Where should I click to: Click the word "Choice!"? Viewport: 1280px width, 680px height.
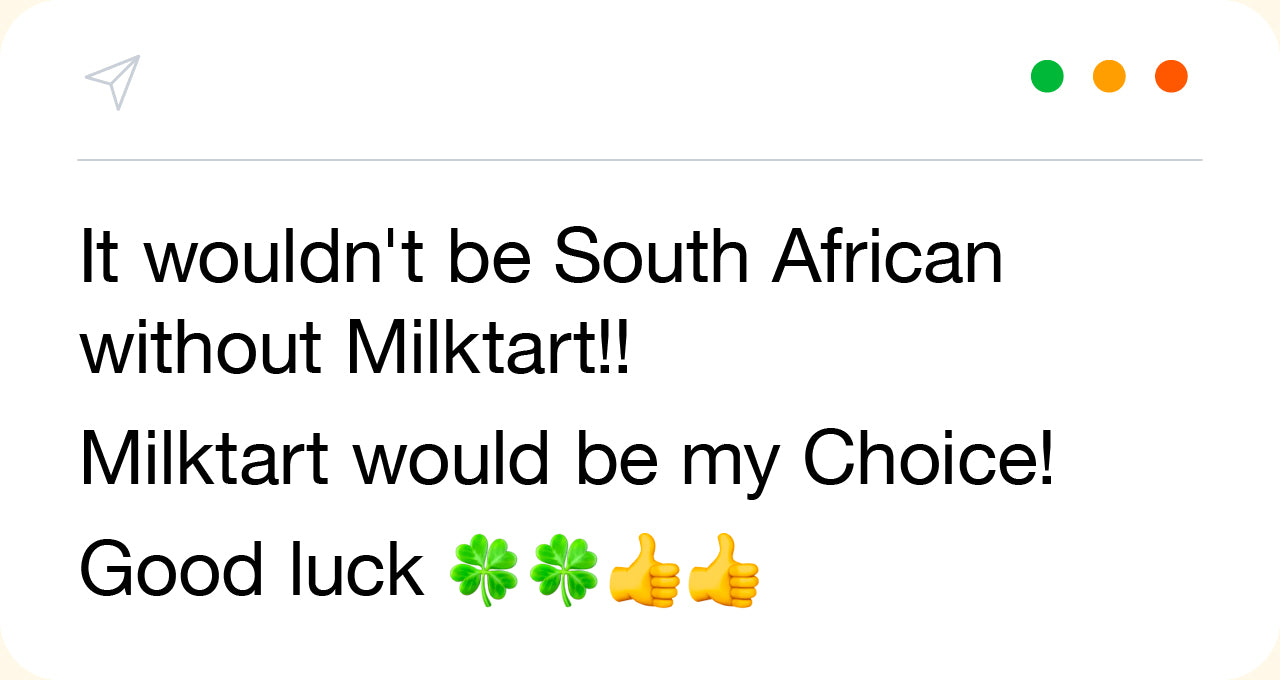(929, 459)
